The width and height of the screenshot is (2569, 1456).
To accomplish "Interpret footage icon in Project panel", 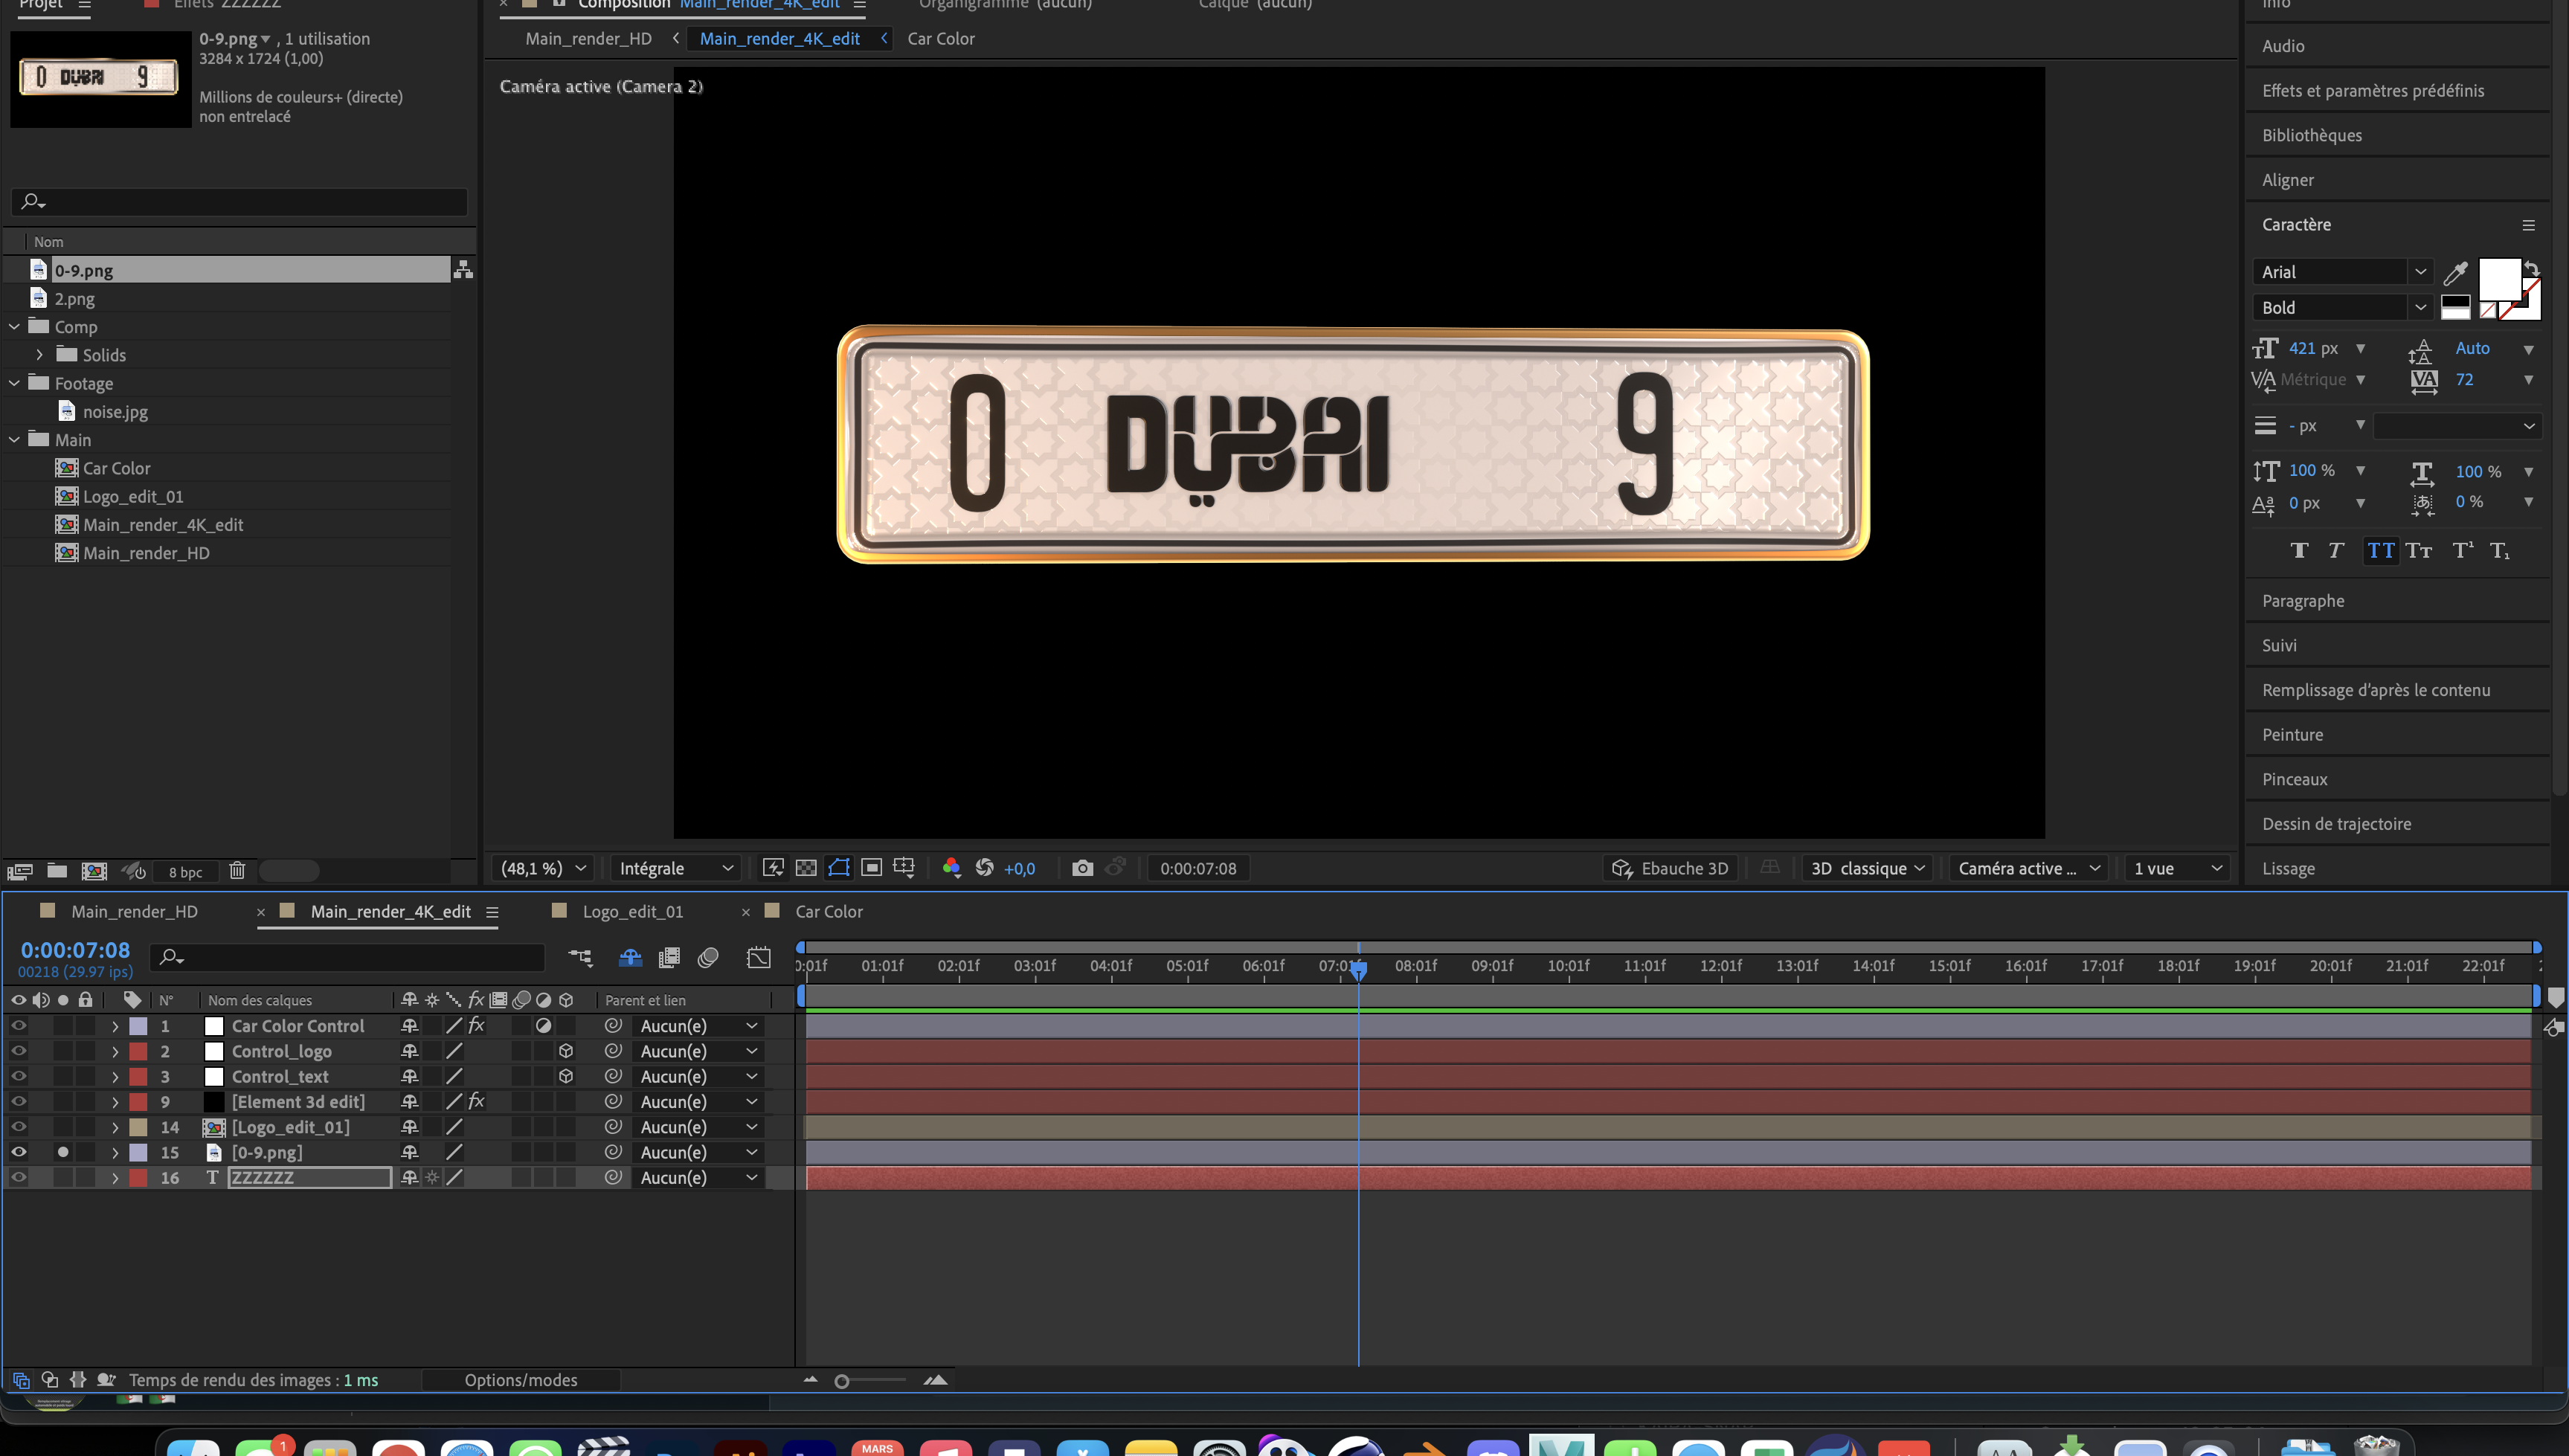I will click(x=20, y=871).
